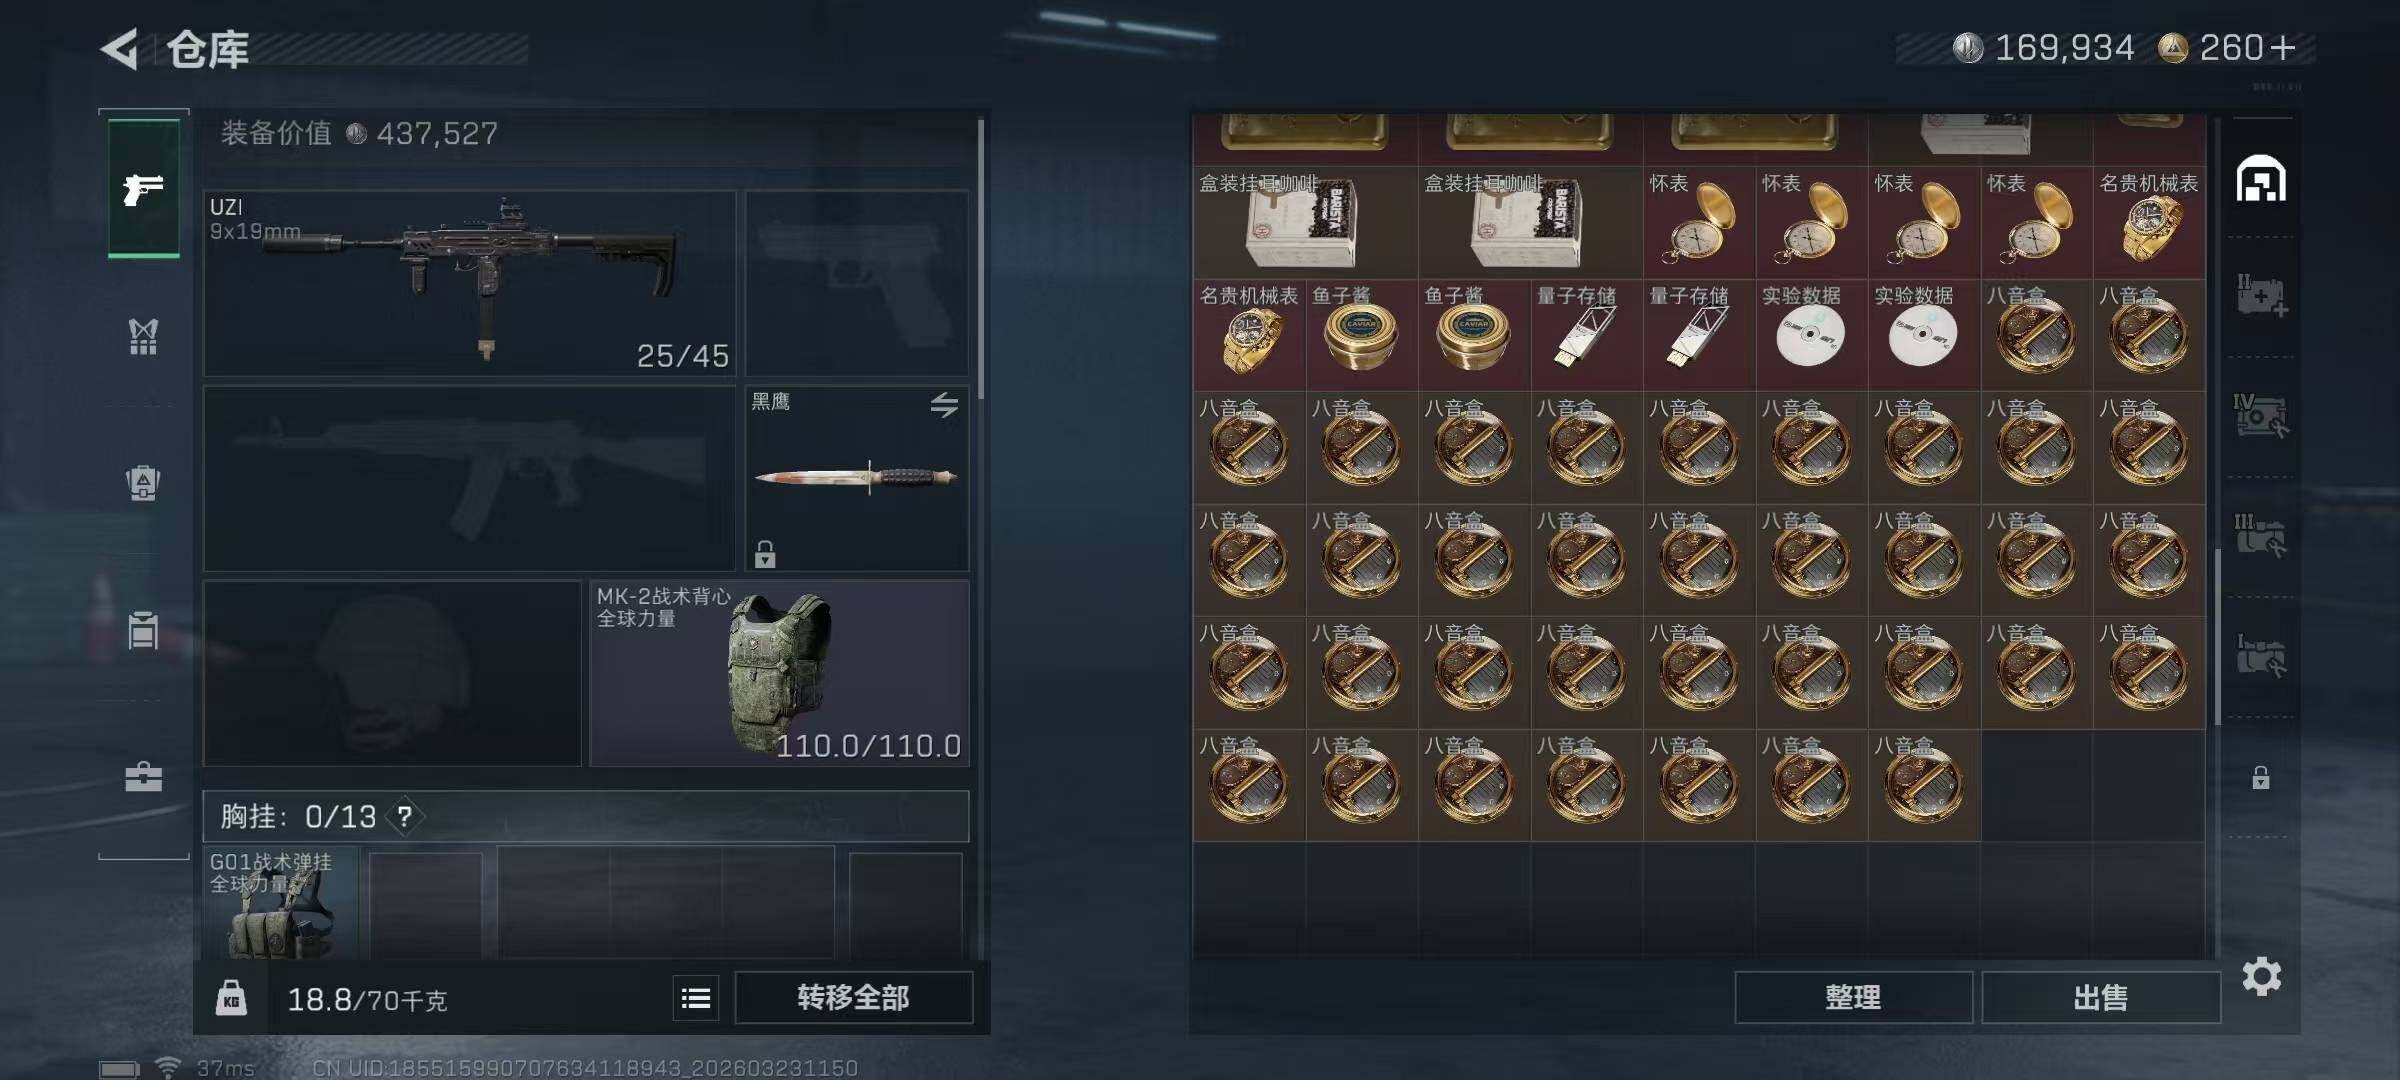The width and height of the screenshot is (2400, 1080).
Task: Go back with the arrow beside 仓库
Action: tap(120, 49)
